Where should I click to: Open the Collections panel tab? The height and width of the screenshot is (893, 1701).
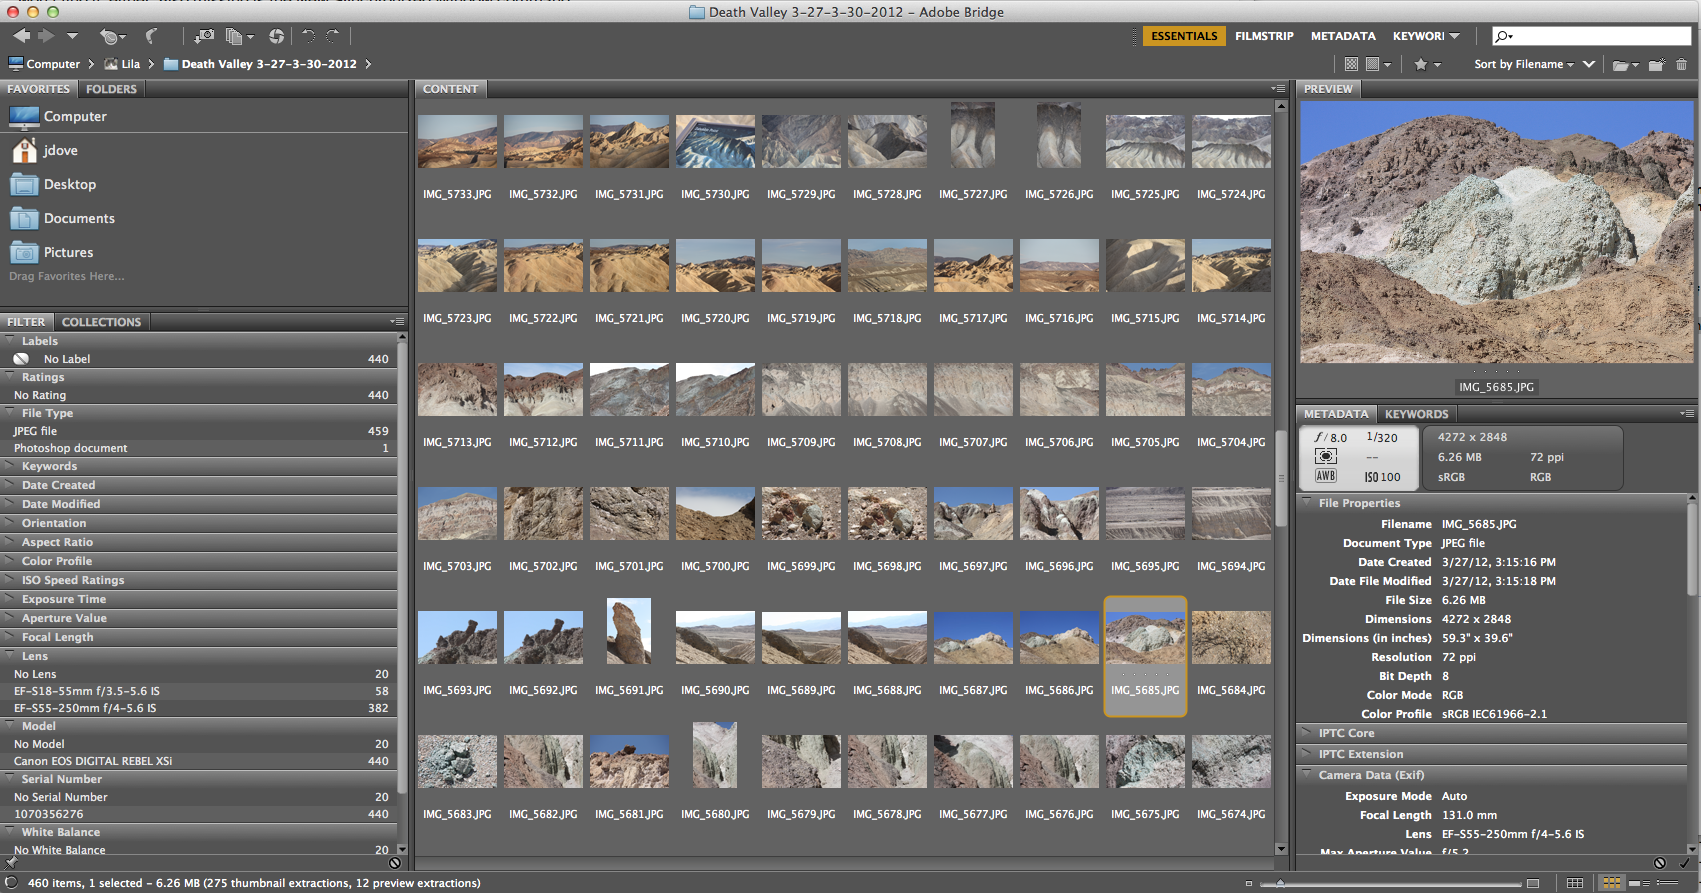(101, 322)
